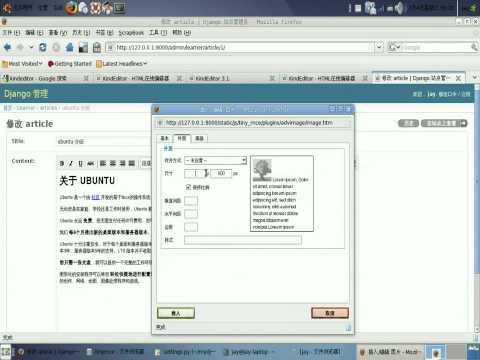
Task: Click the green Insert button in image dialog
Action: (176, 313)
